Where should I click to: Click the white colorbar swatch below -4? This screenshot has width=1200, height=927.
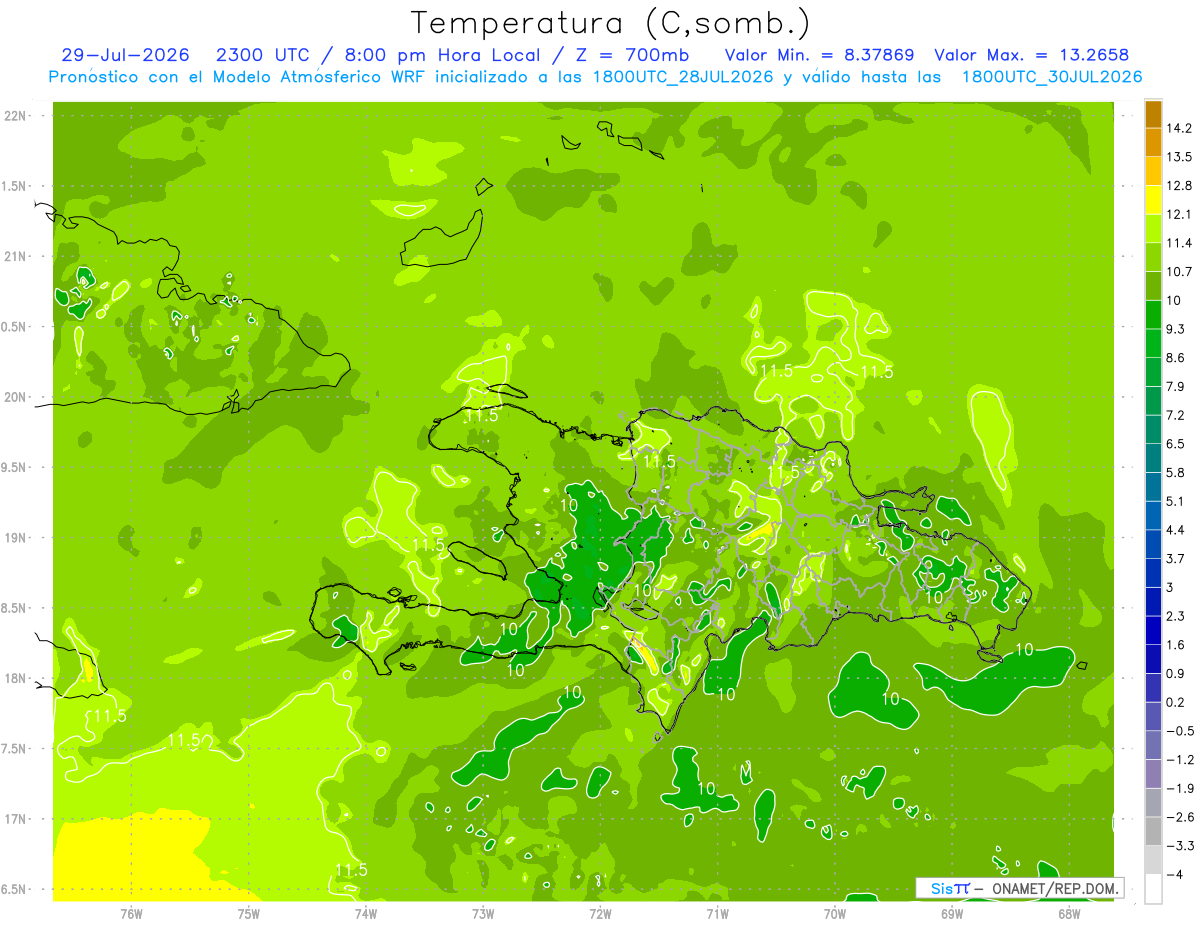(x=1153, y=889)
